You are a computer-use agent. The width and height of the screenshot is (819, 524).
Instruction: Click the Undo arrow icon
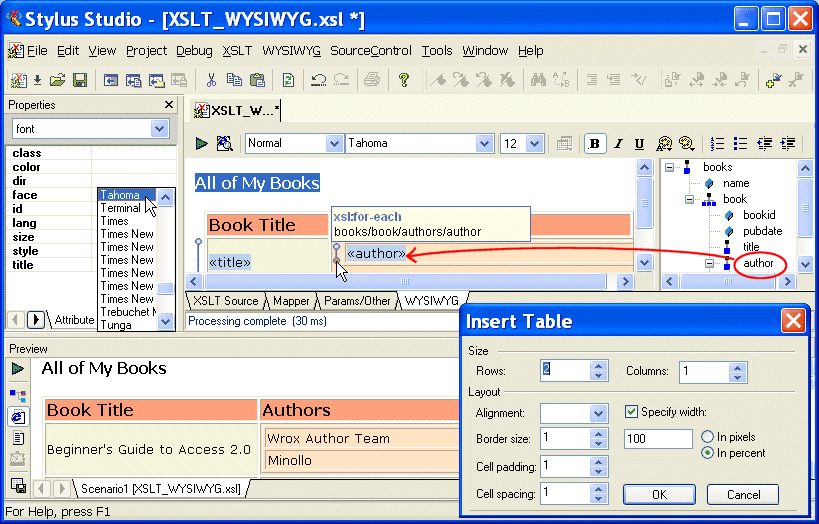[318, 80]
